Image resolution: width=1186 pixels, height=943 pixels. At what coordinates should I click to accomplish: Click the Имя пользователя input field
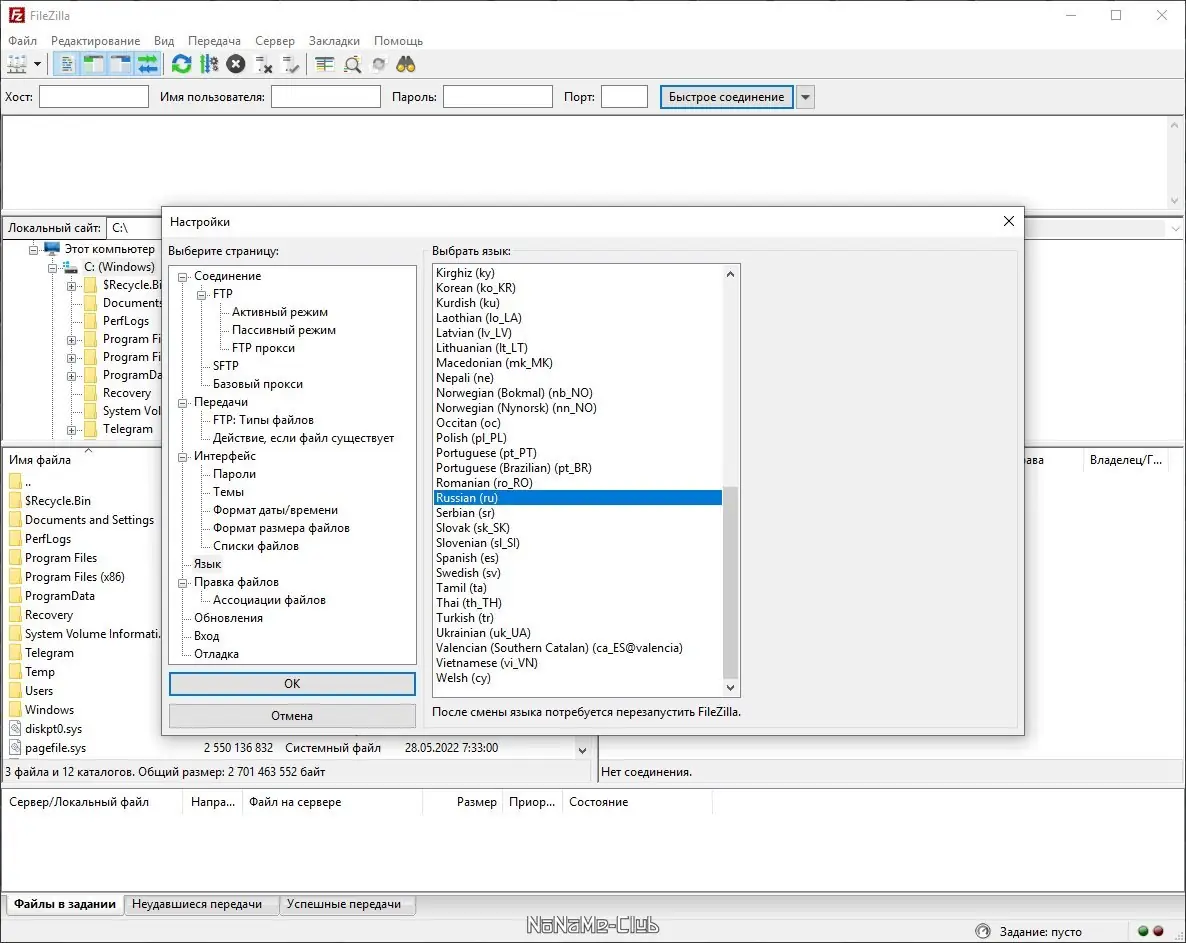point(326,97)
